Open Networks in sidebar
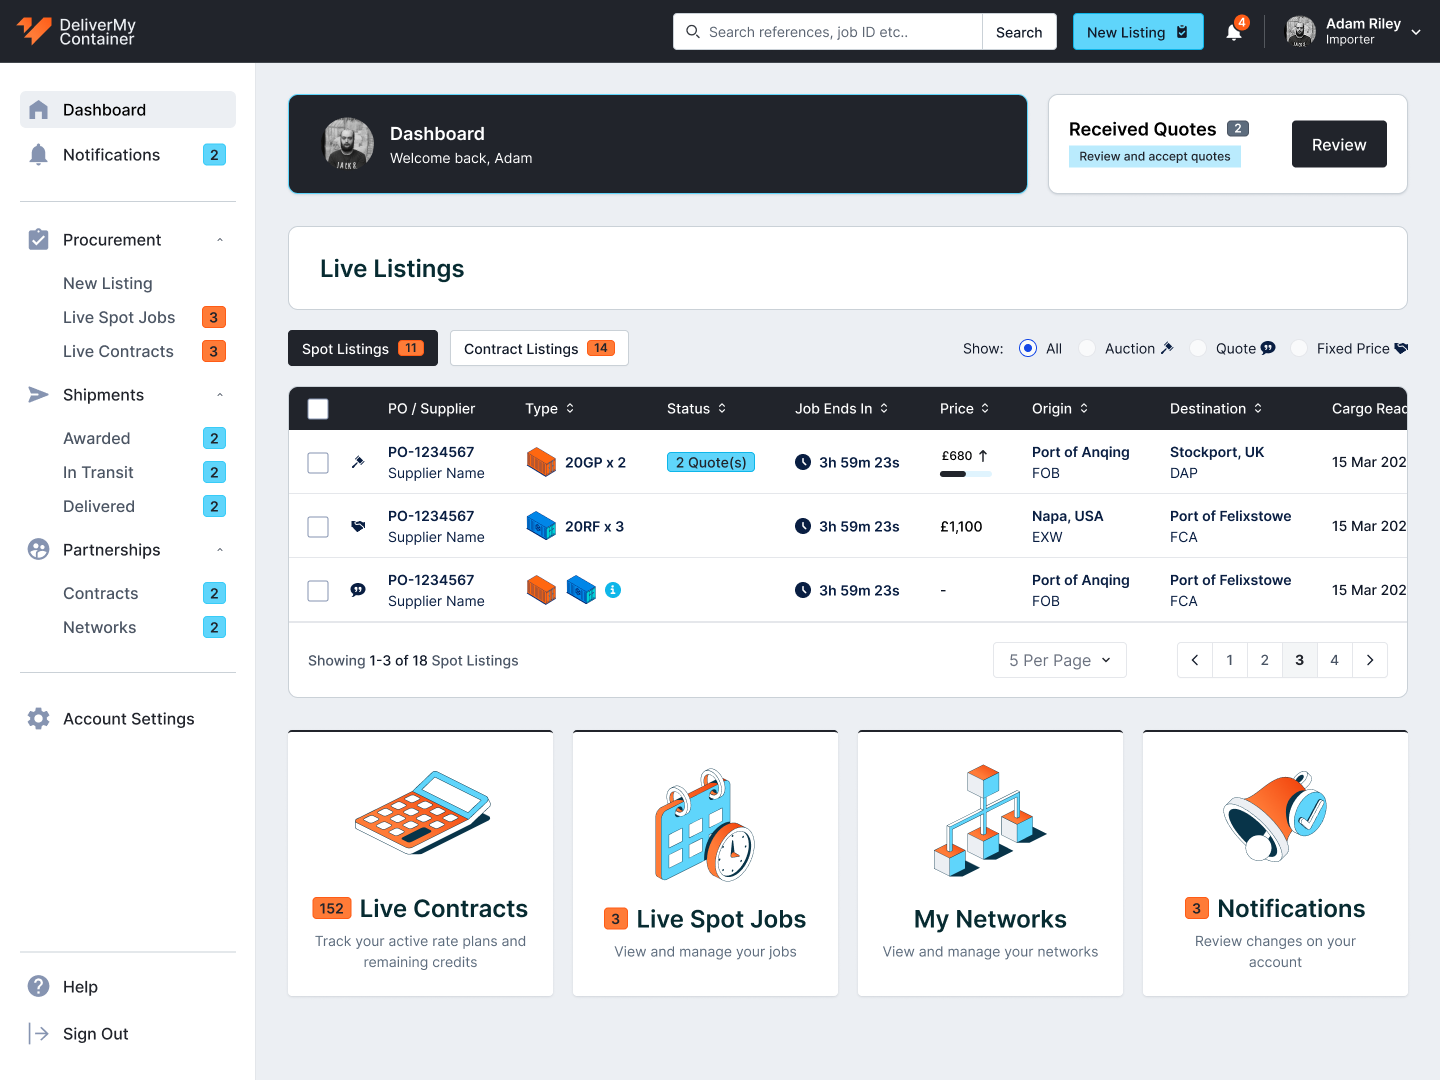Viewport: 1440px width, 1080px height. click(100, 627)
